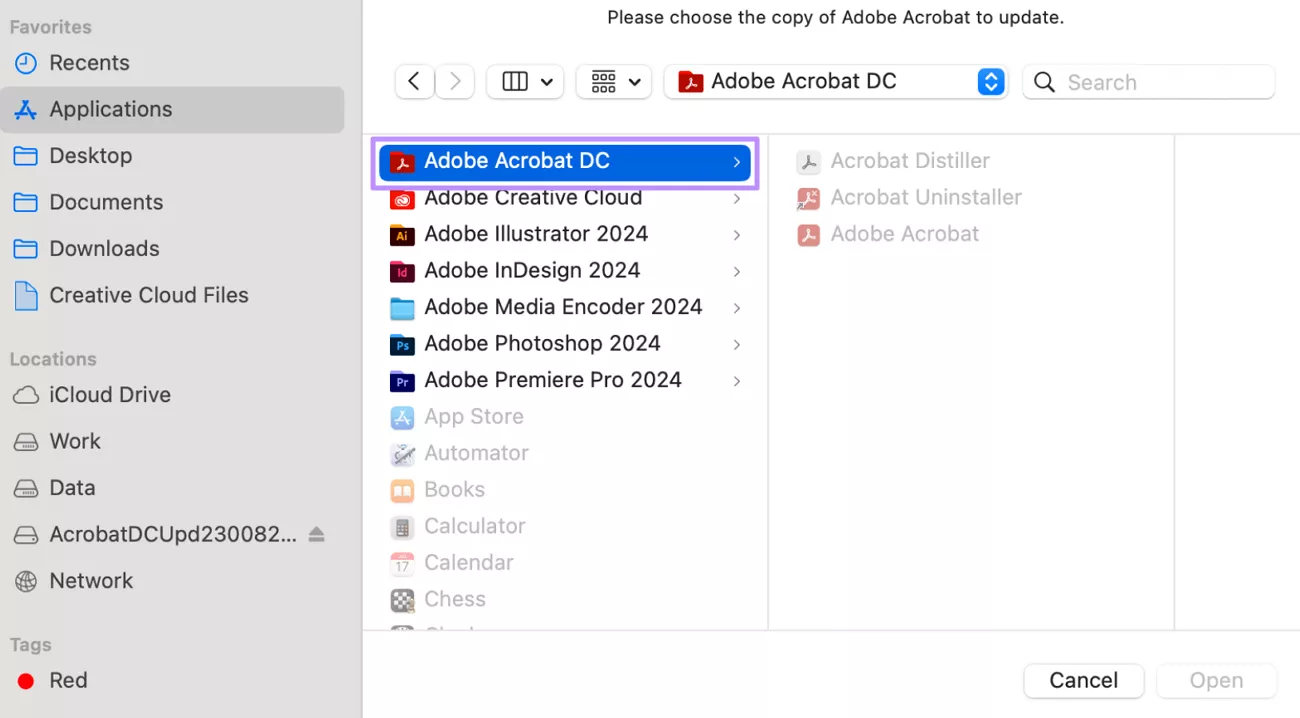This screenshot has height=718, width=1300.
Task: Open the grouping options dropdown
Action: 613,81
